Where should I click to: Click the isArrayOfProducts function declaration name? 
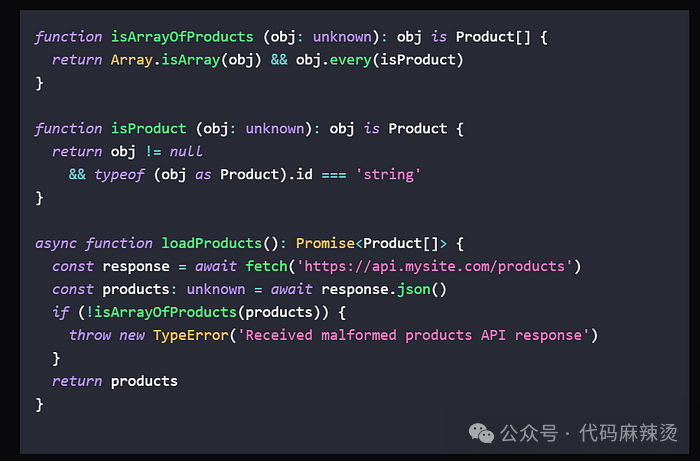point(182,37)
